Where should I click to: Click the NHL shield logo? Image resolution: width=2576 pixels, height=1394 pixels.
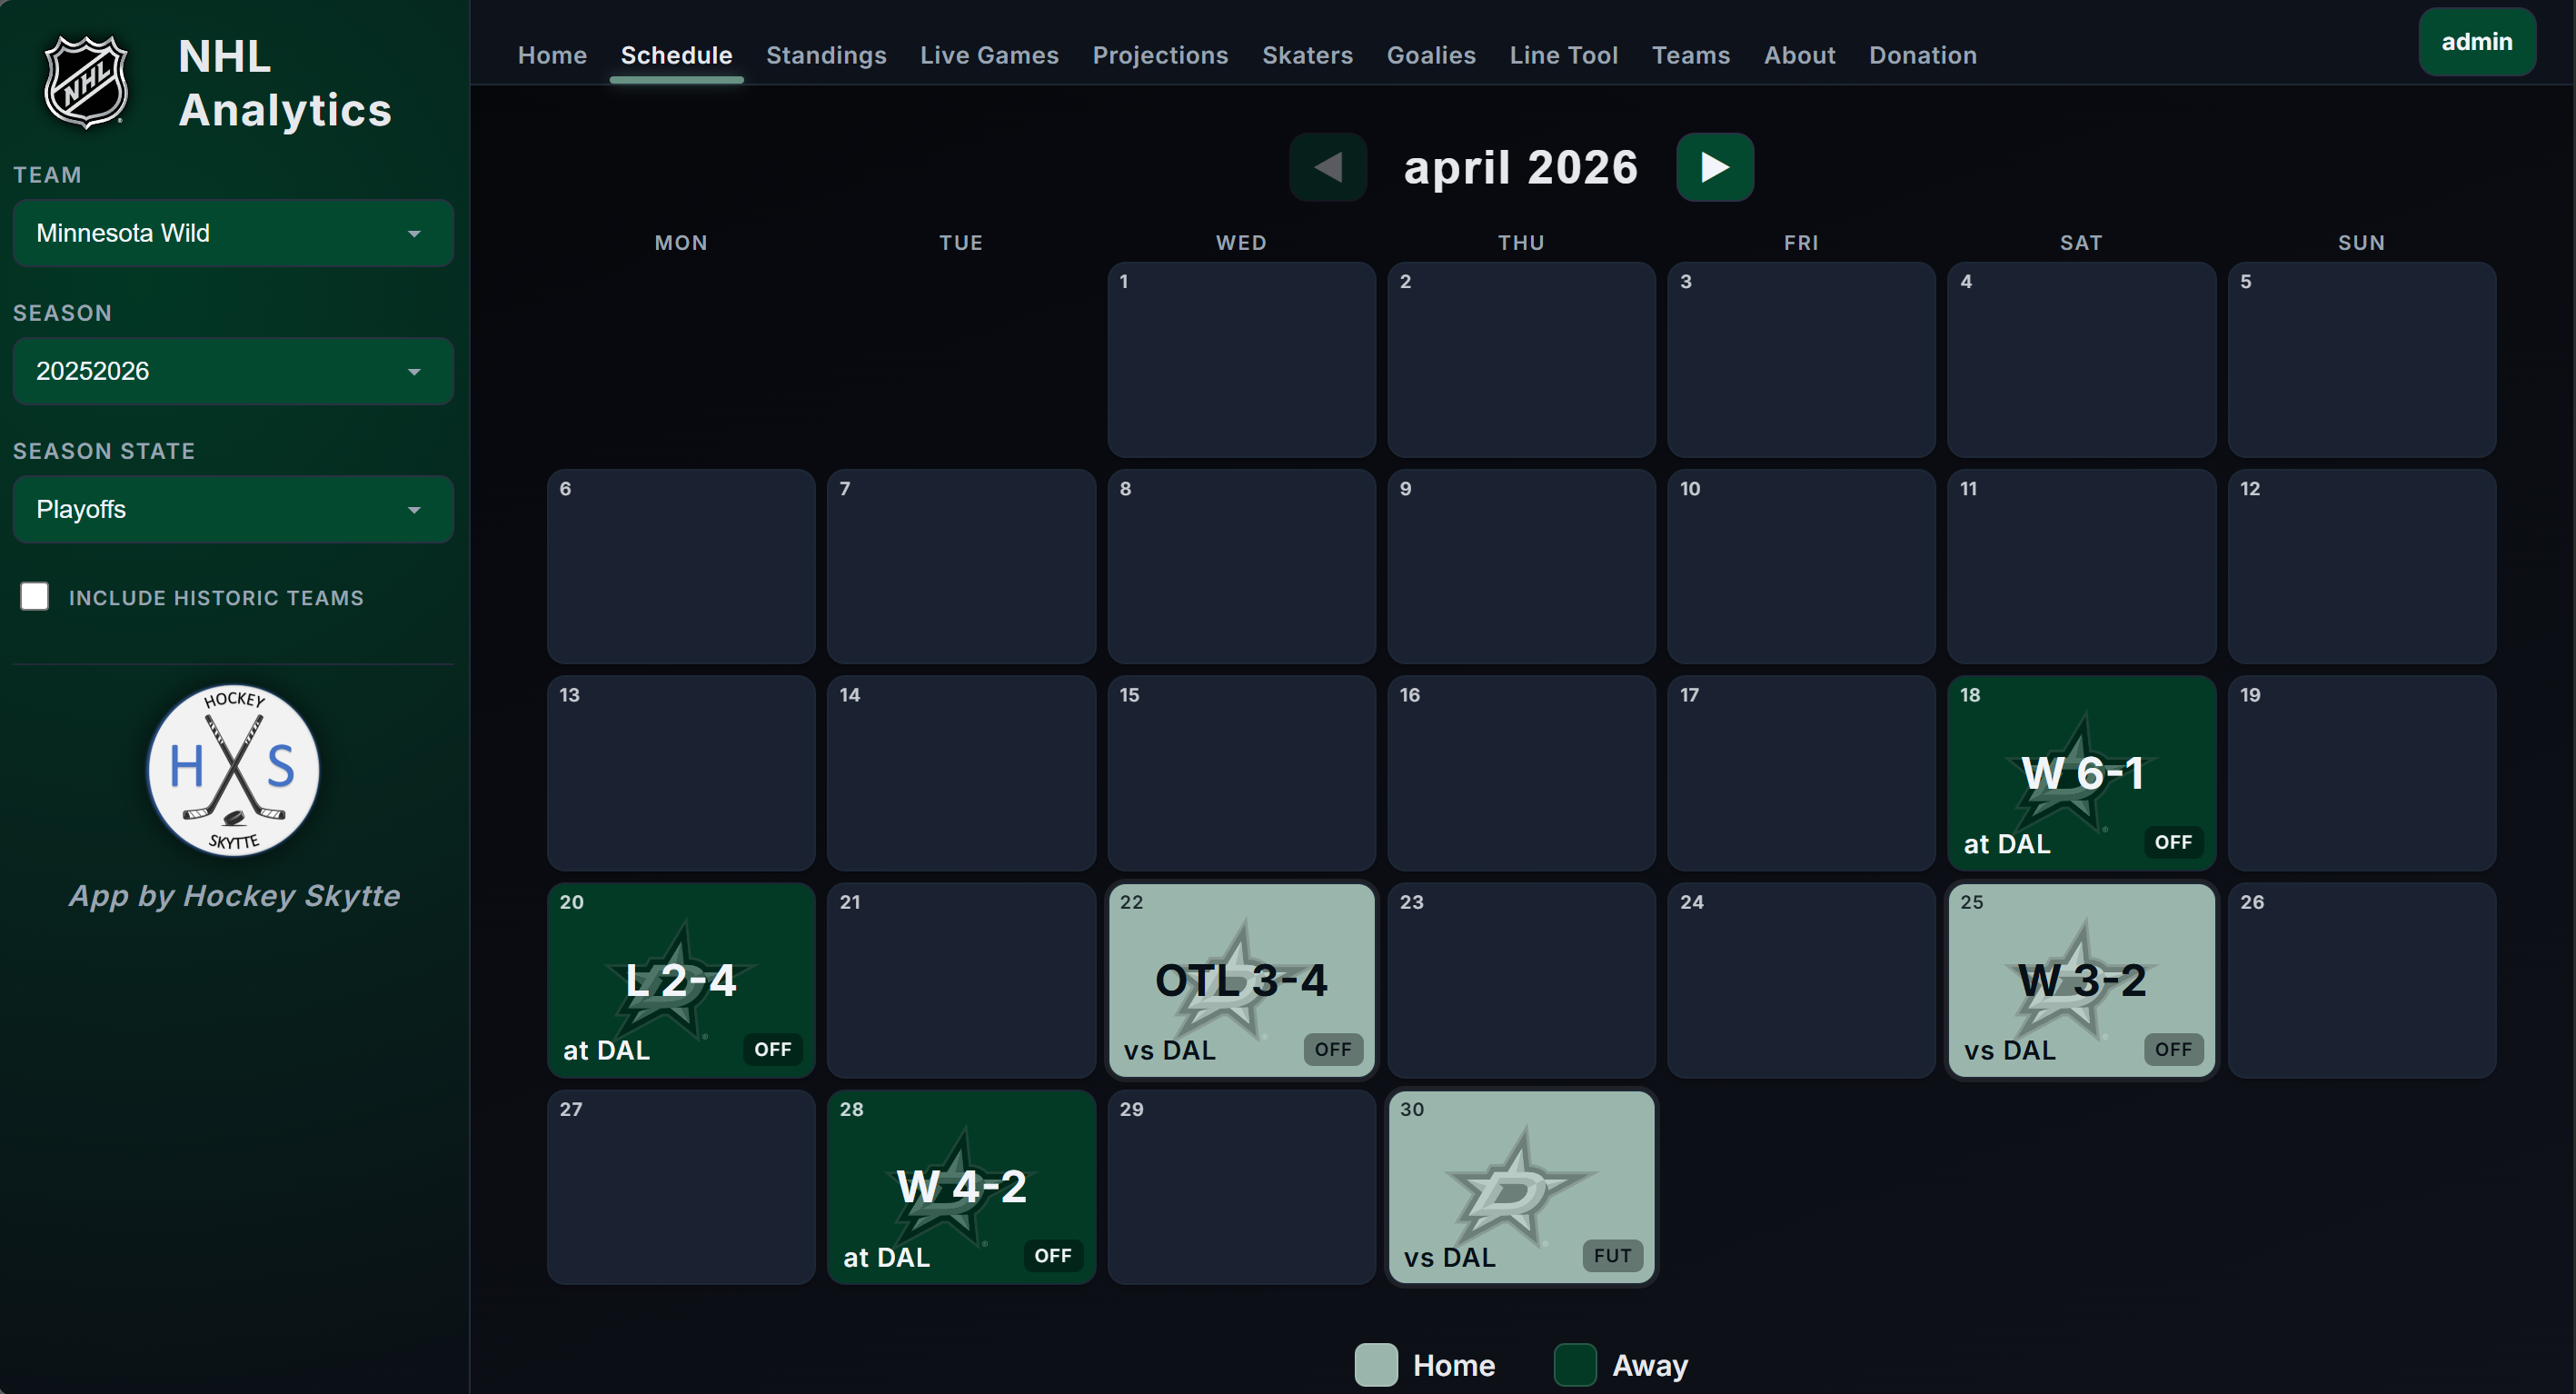point(86,83)
